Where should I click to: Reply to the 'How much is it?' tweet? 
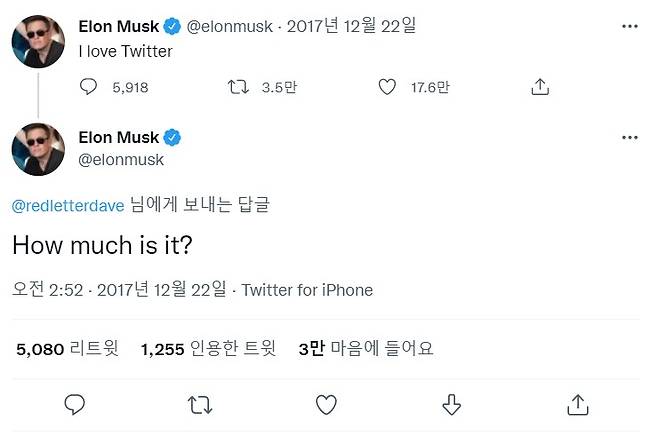(x=76, y=404)
